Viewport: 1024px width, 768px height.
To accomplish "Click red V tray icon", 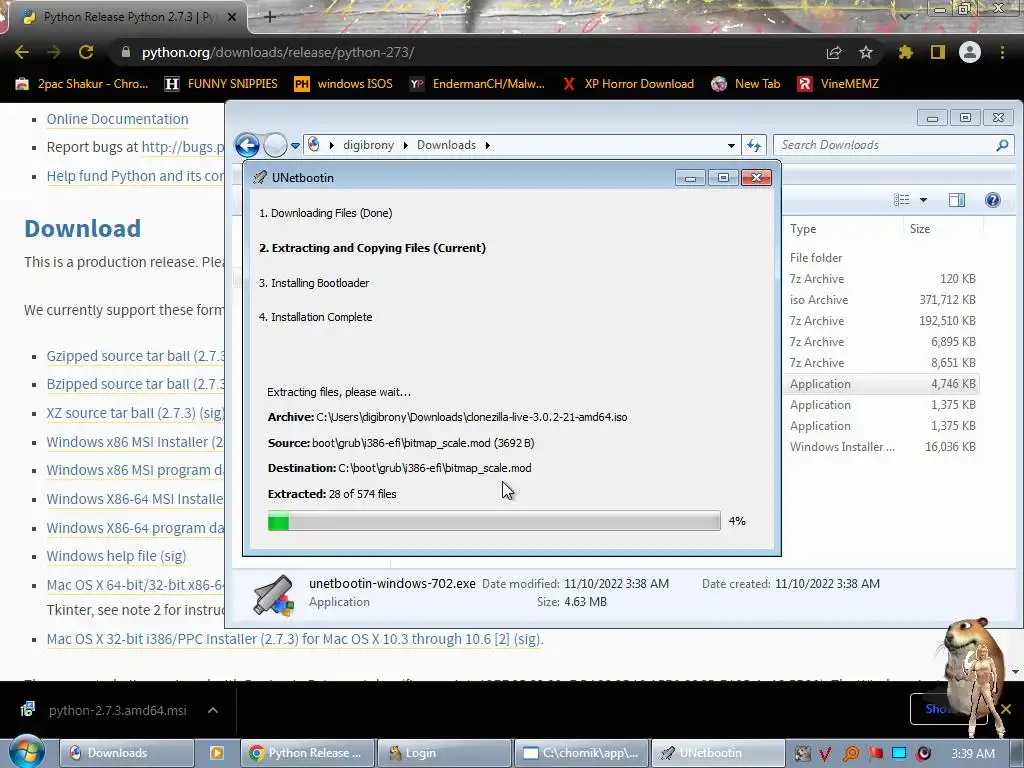I will coord(825,754).
